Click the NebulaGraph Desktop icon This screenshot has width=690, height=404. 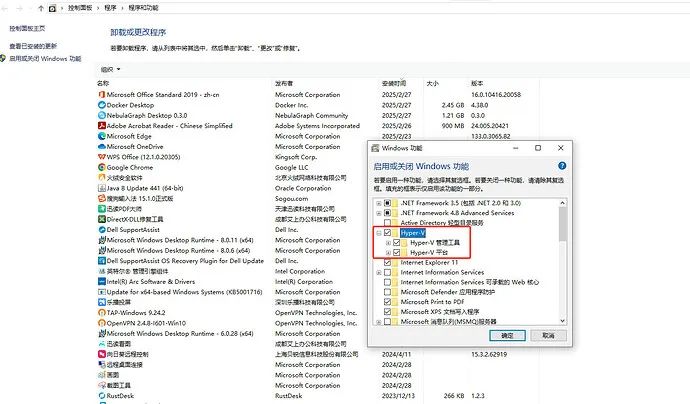(x=102, y=115)
